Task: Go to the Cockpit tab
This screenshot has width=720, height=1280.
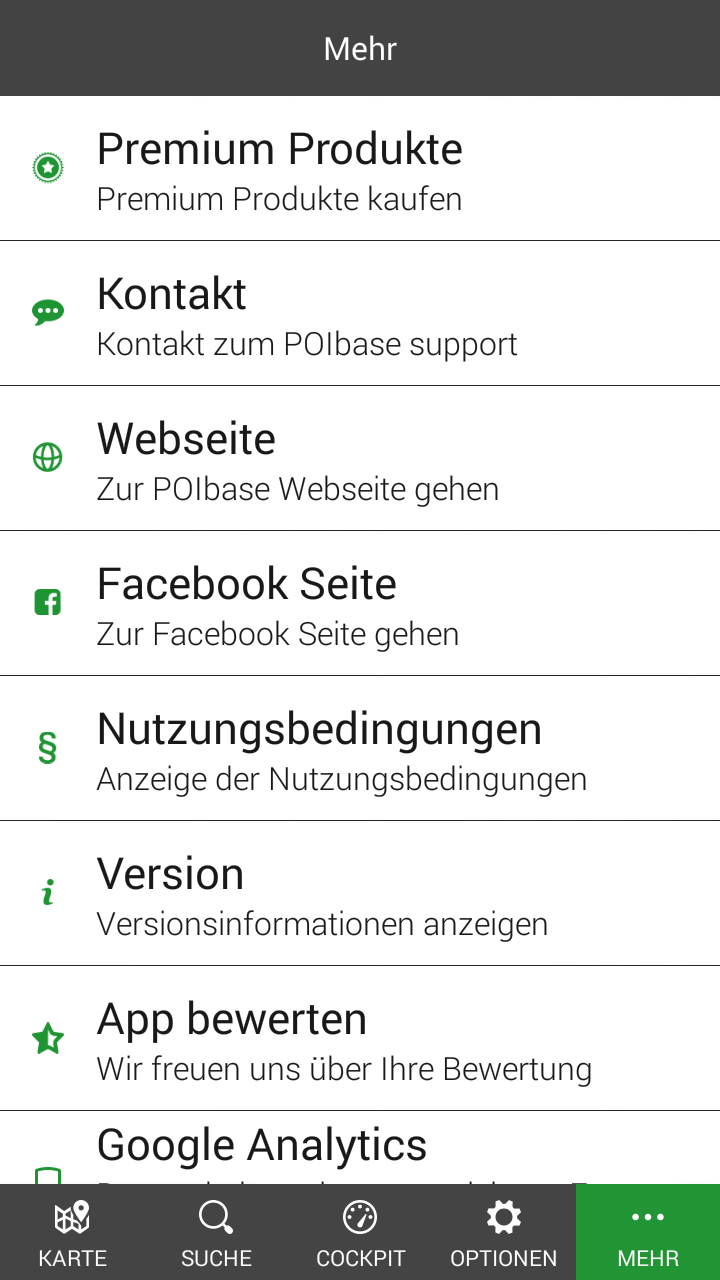Action: tap(360, 1233)
